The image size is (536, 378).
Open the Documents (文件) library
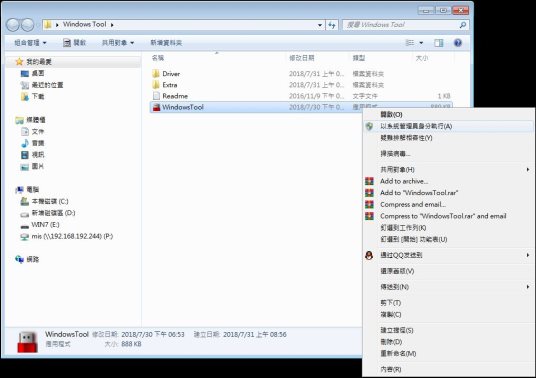(33, 132)
